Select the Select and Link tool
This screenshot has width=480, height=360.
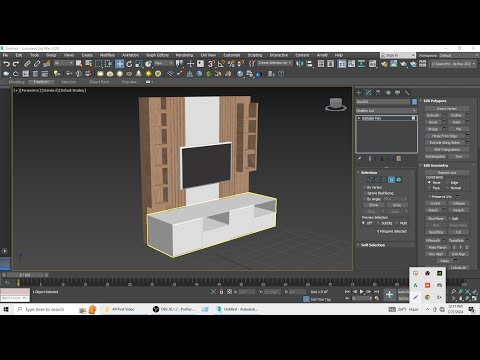click(27, 64)
